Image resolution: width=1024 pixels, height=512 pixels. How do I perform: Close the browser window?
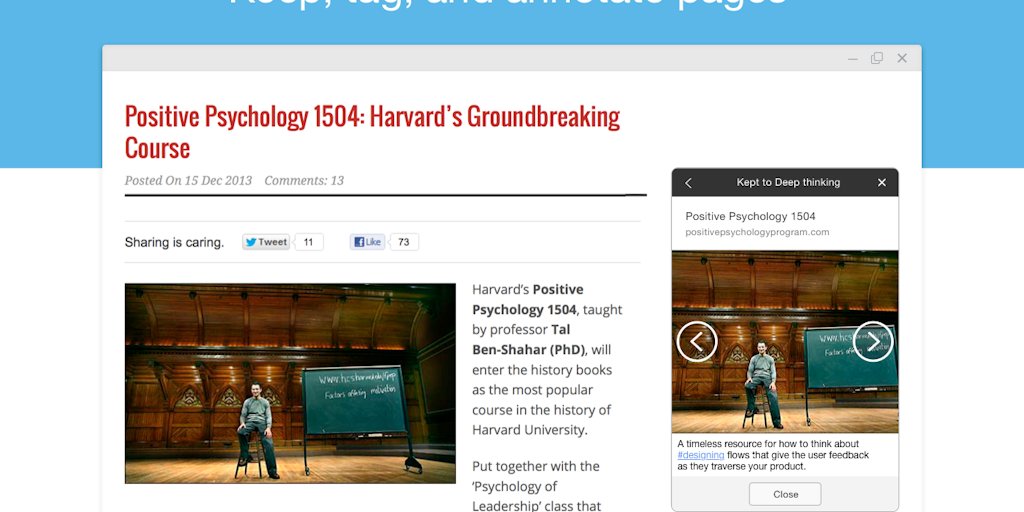pyautogui.click(x=902, y=58)
